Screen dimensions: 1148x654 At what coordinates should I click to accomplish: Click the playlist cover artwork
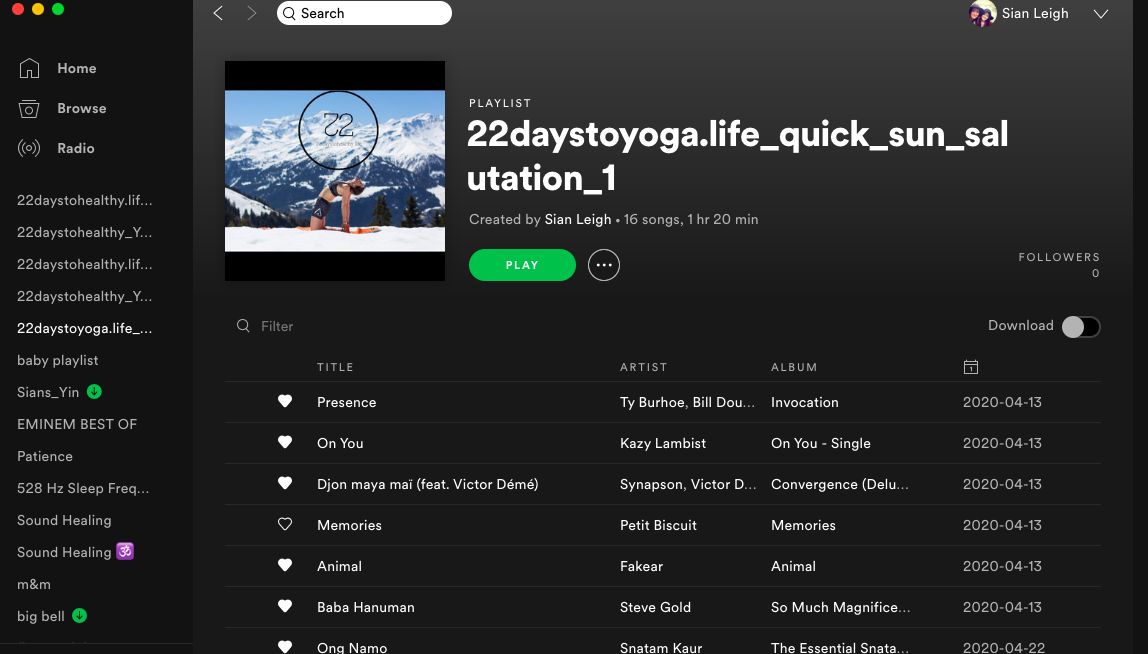pyautogui.click(x=335, y=171)
